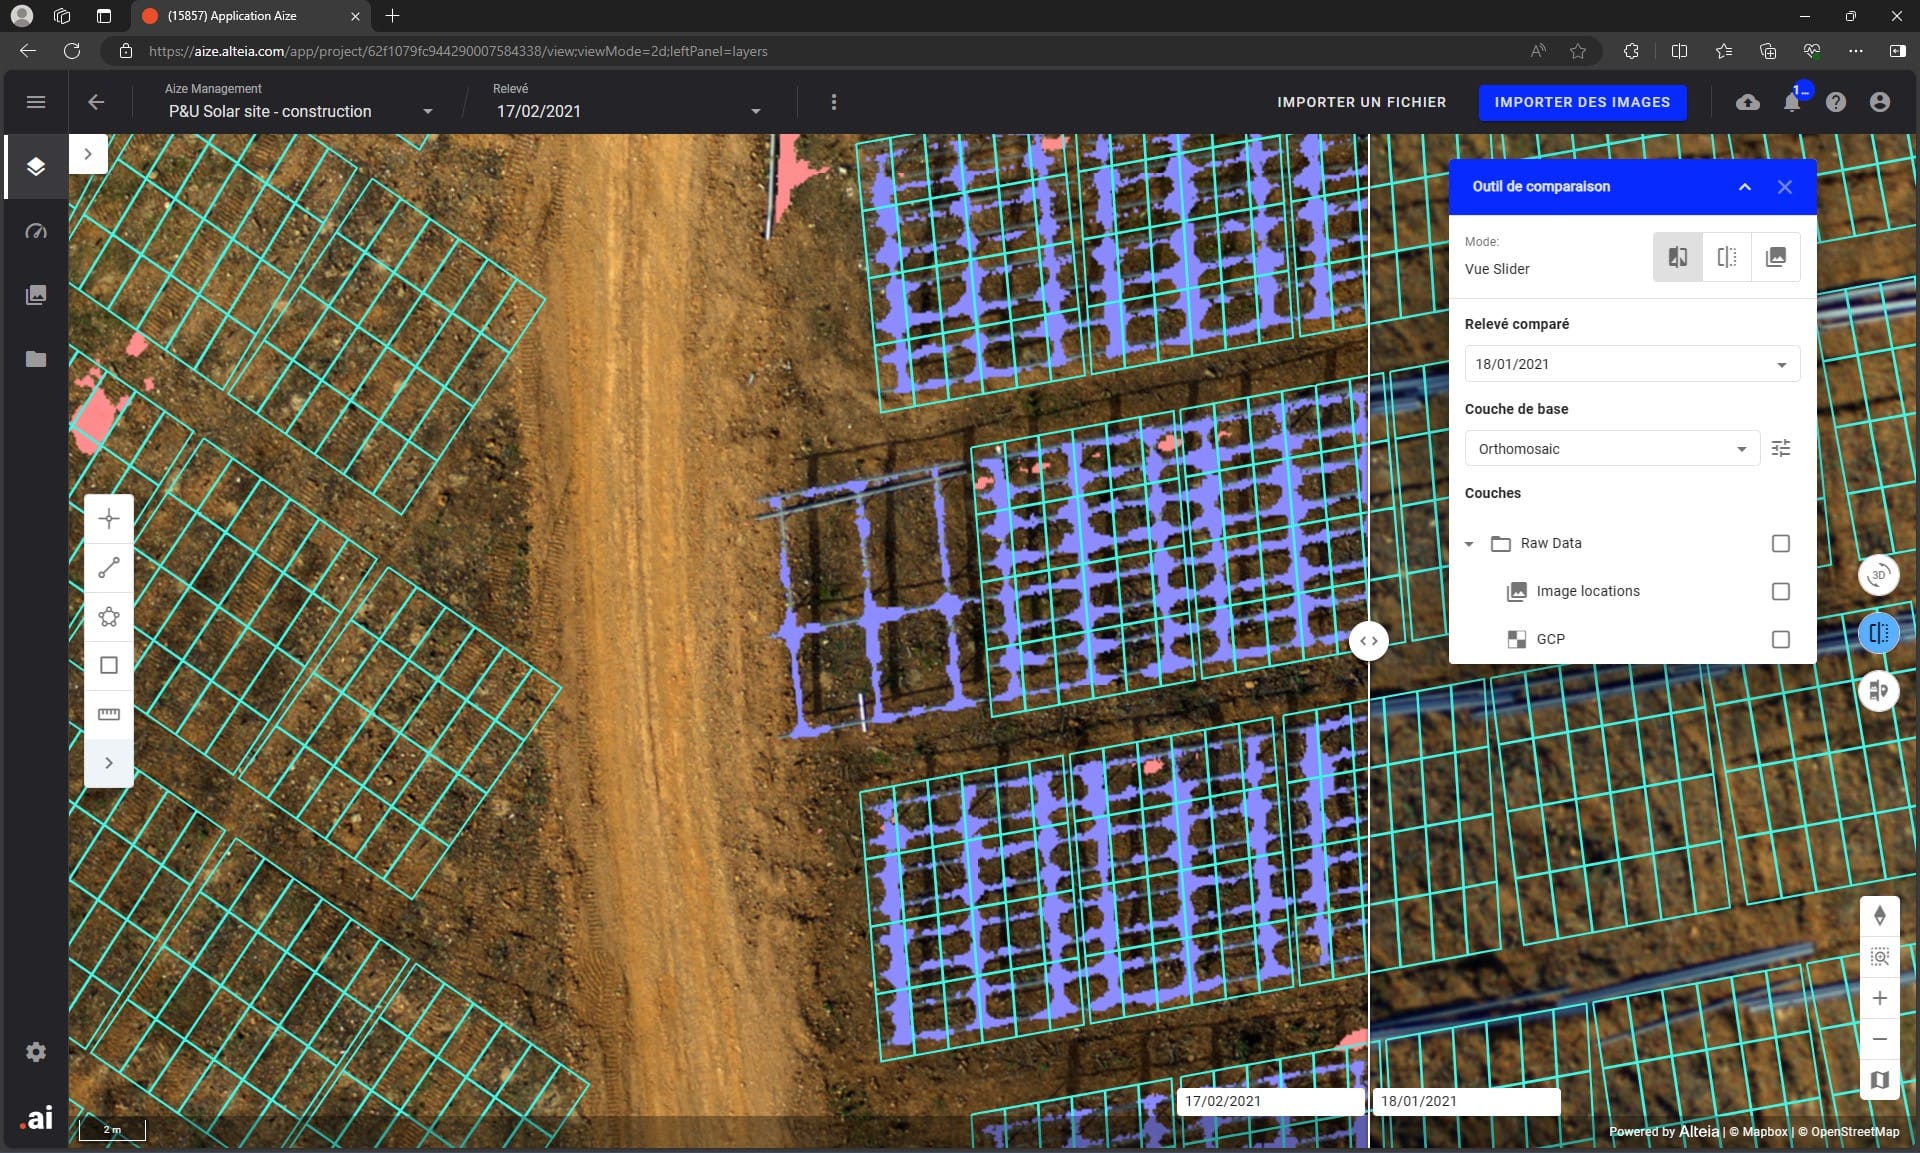The height and width of the screenshot is (1153, 1920).
Task: Open the Layers panel in the left sidebar
Action: [x=36, y=167]
